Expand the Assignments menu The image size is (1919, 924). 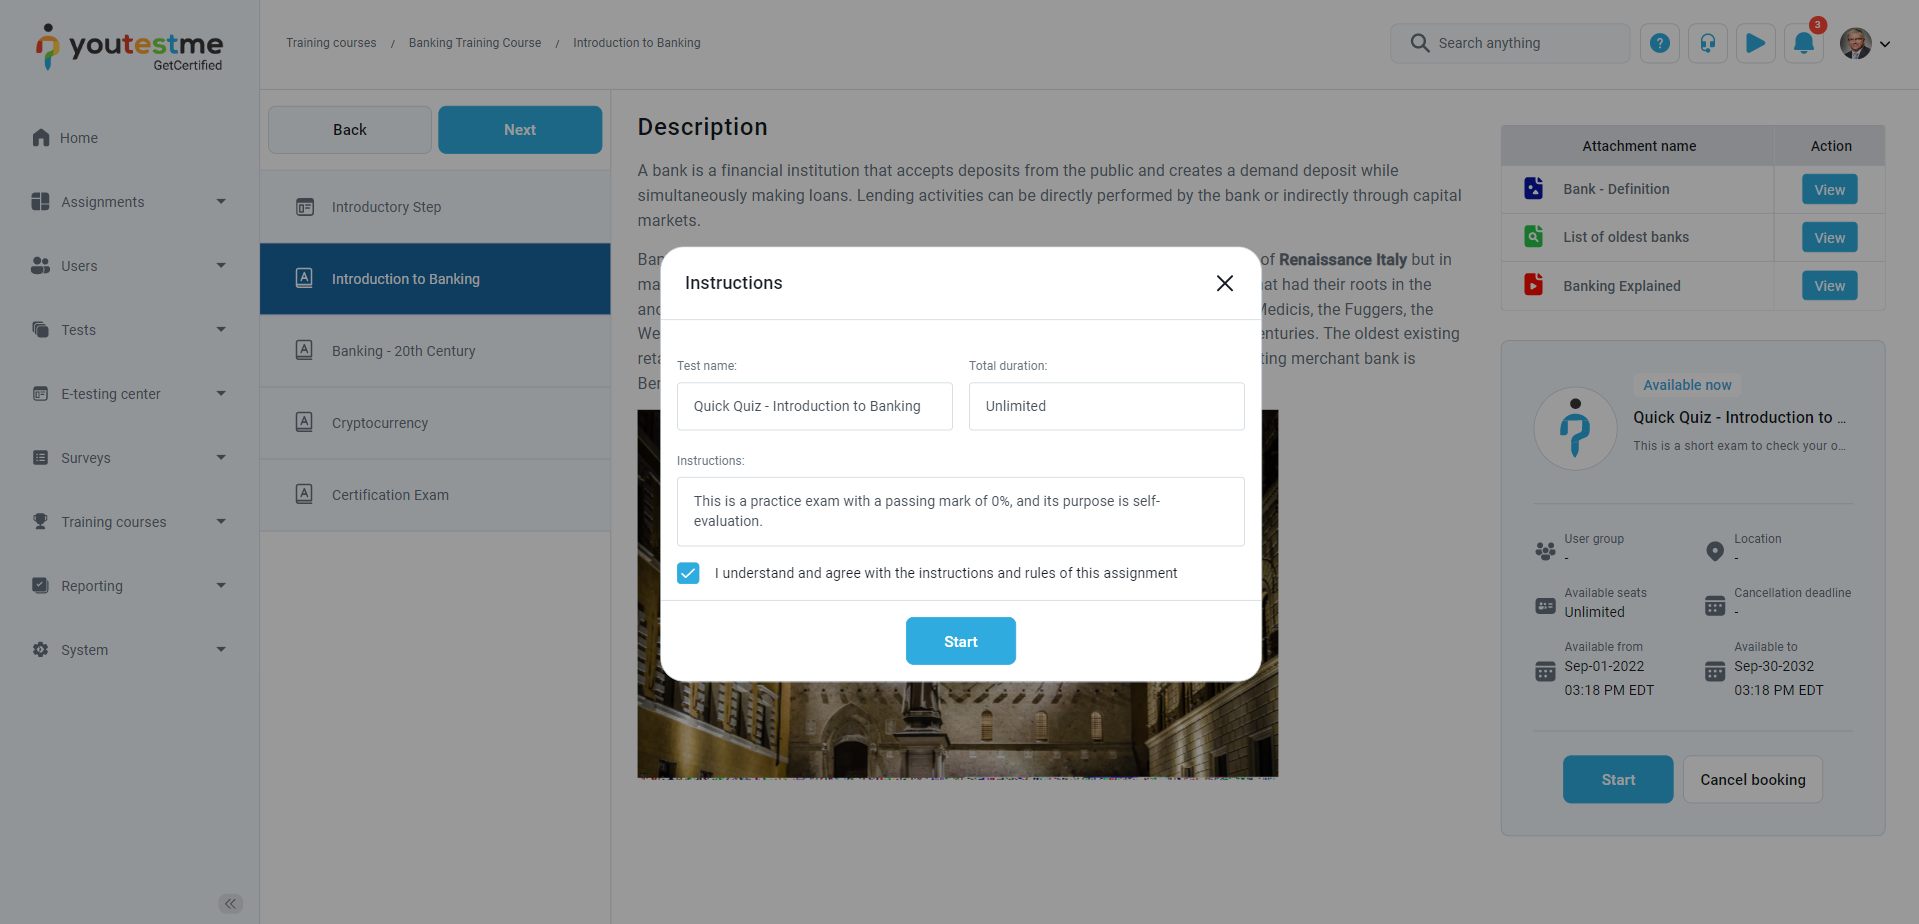pyautogui.click(x=221, y=202)
